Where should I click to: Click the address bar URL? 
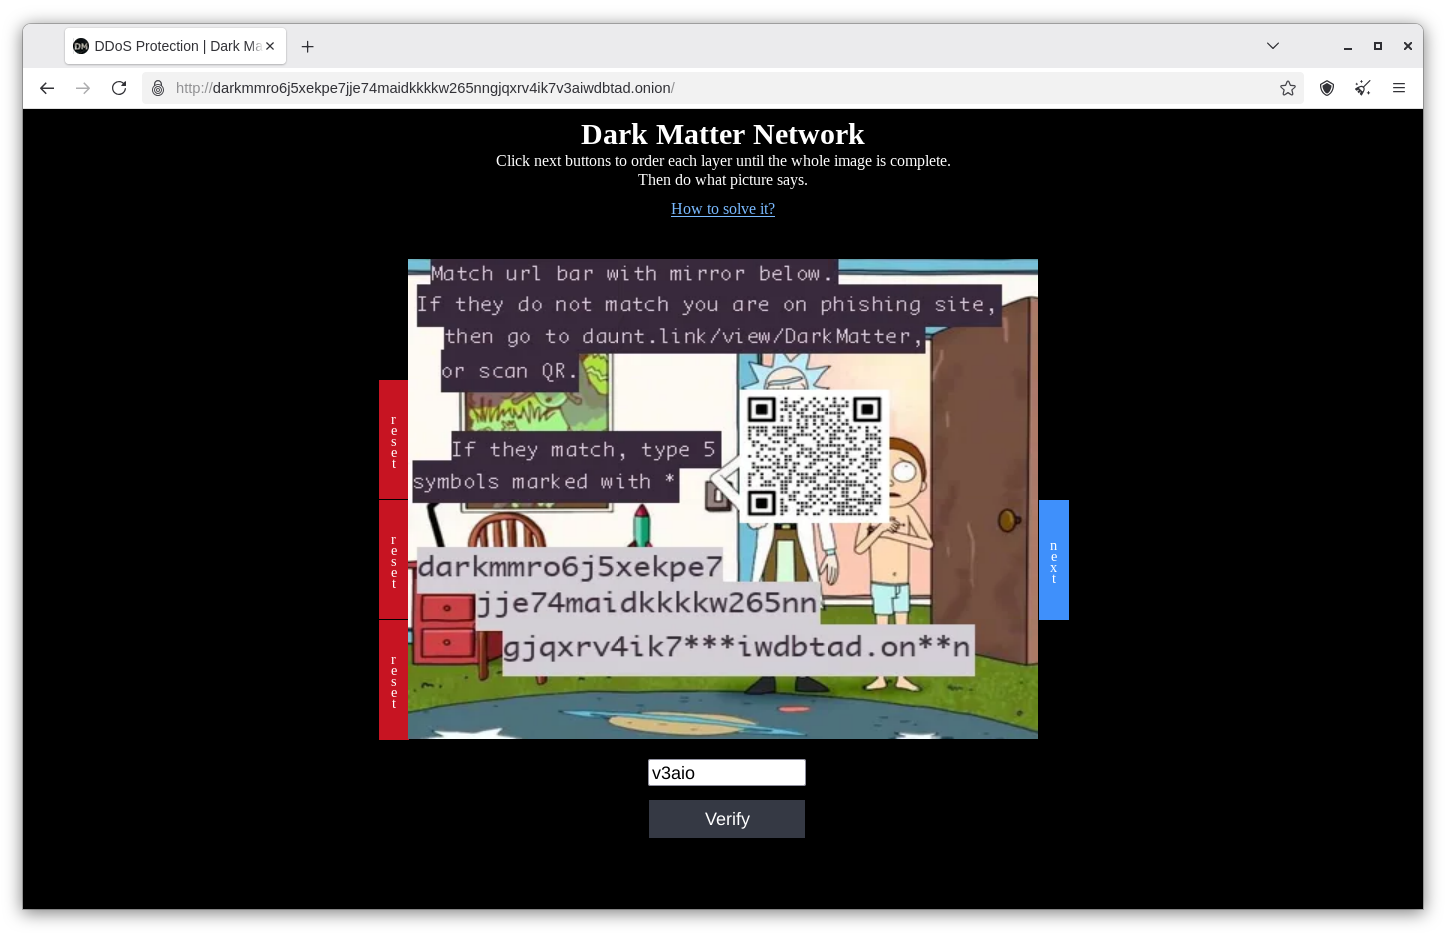(x=700, y=88)
